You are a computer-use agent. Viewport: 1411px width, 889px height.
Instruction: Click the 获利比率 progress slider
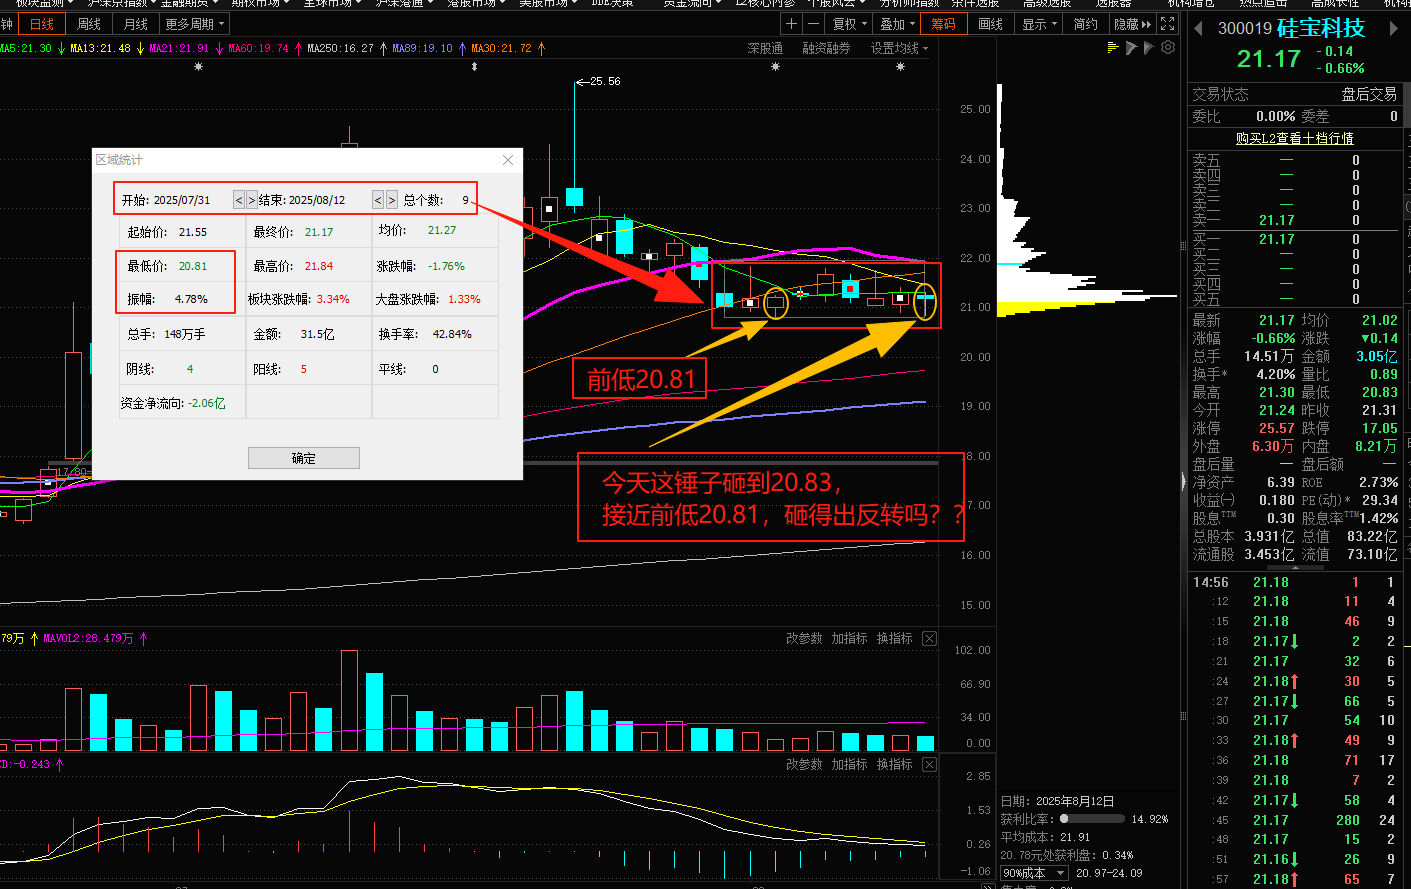pos(1092,819)
